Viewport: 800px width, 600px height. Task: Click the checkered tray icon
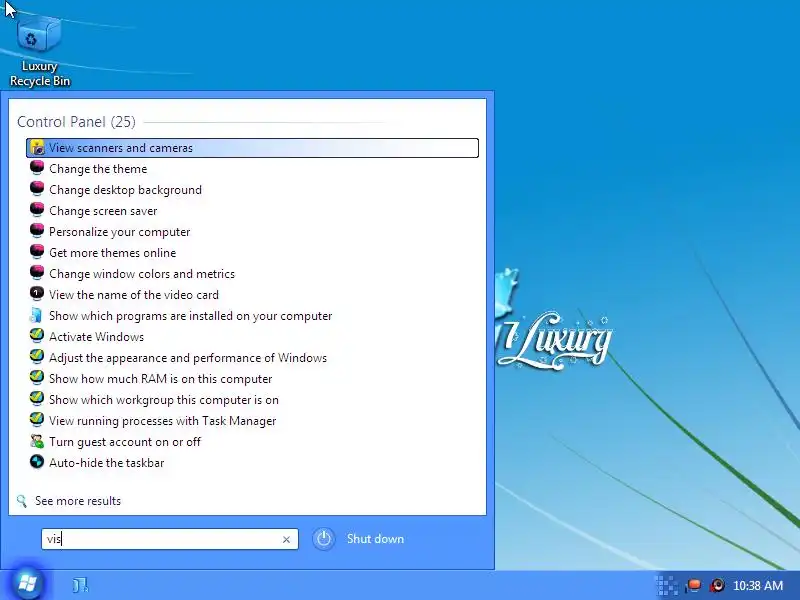pyautogui.click(x=666, y=586)
